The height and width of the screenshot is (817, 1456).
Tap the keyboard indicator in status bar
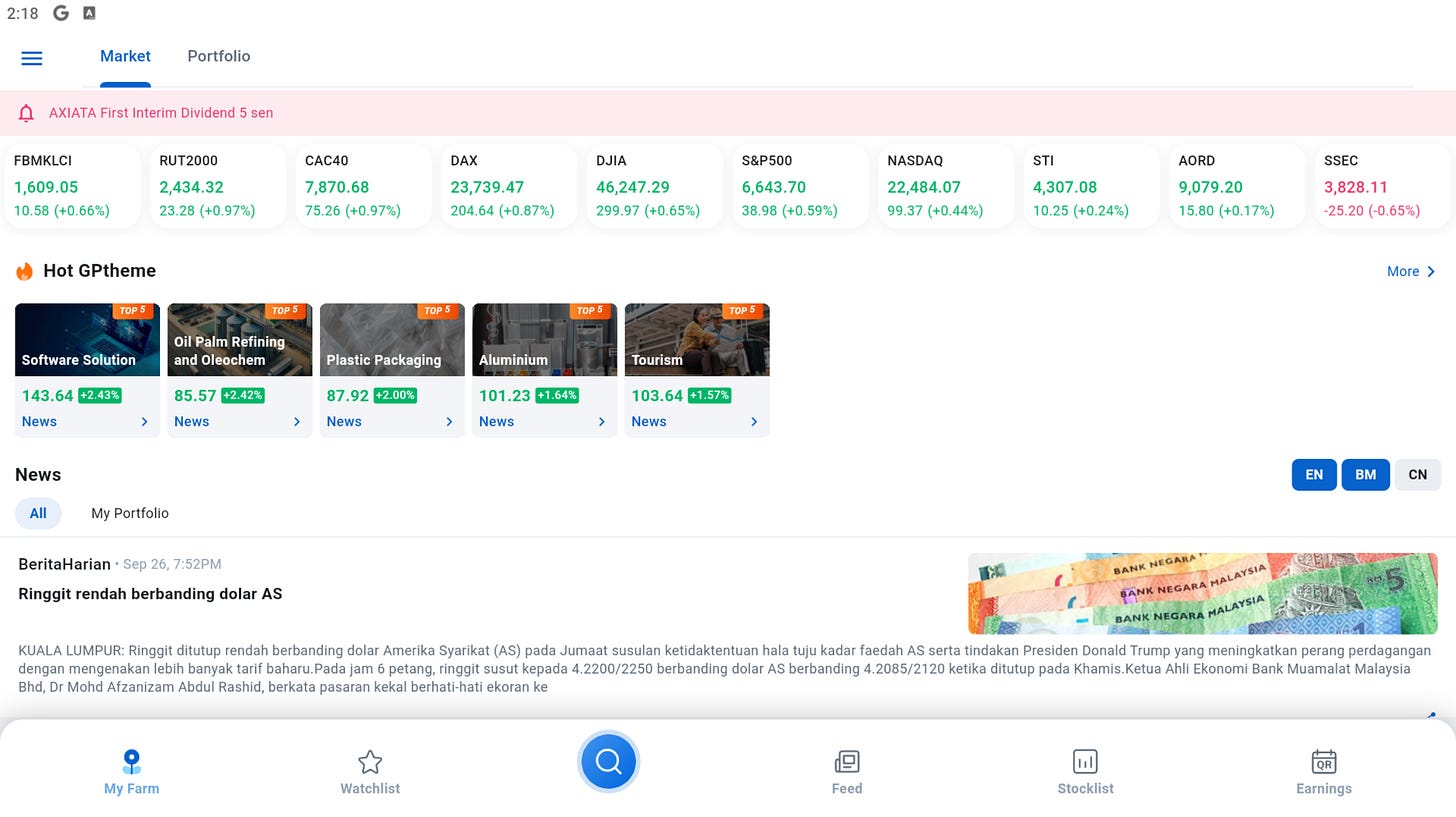tap(89, 13)
